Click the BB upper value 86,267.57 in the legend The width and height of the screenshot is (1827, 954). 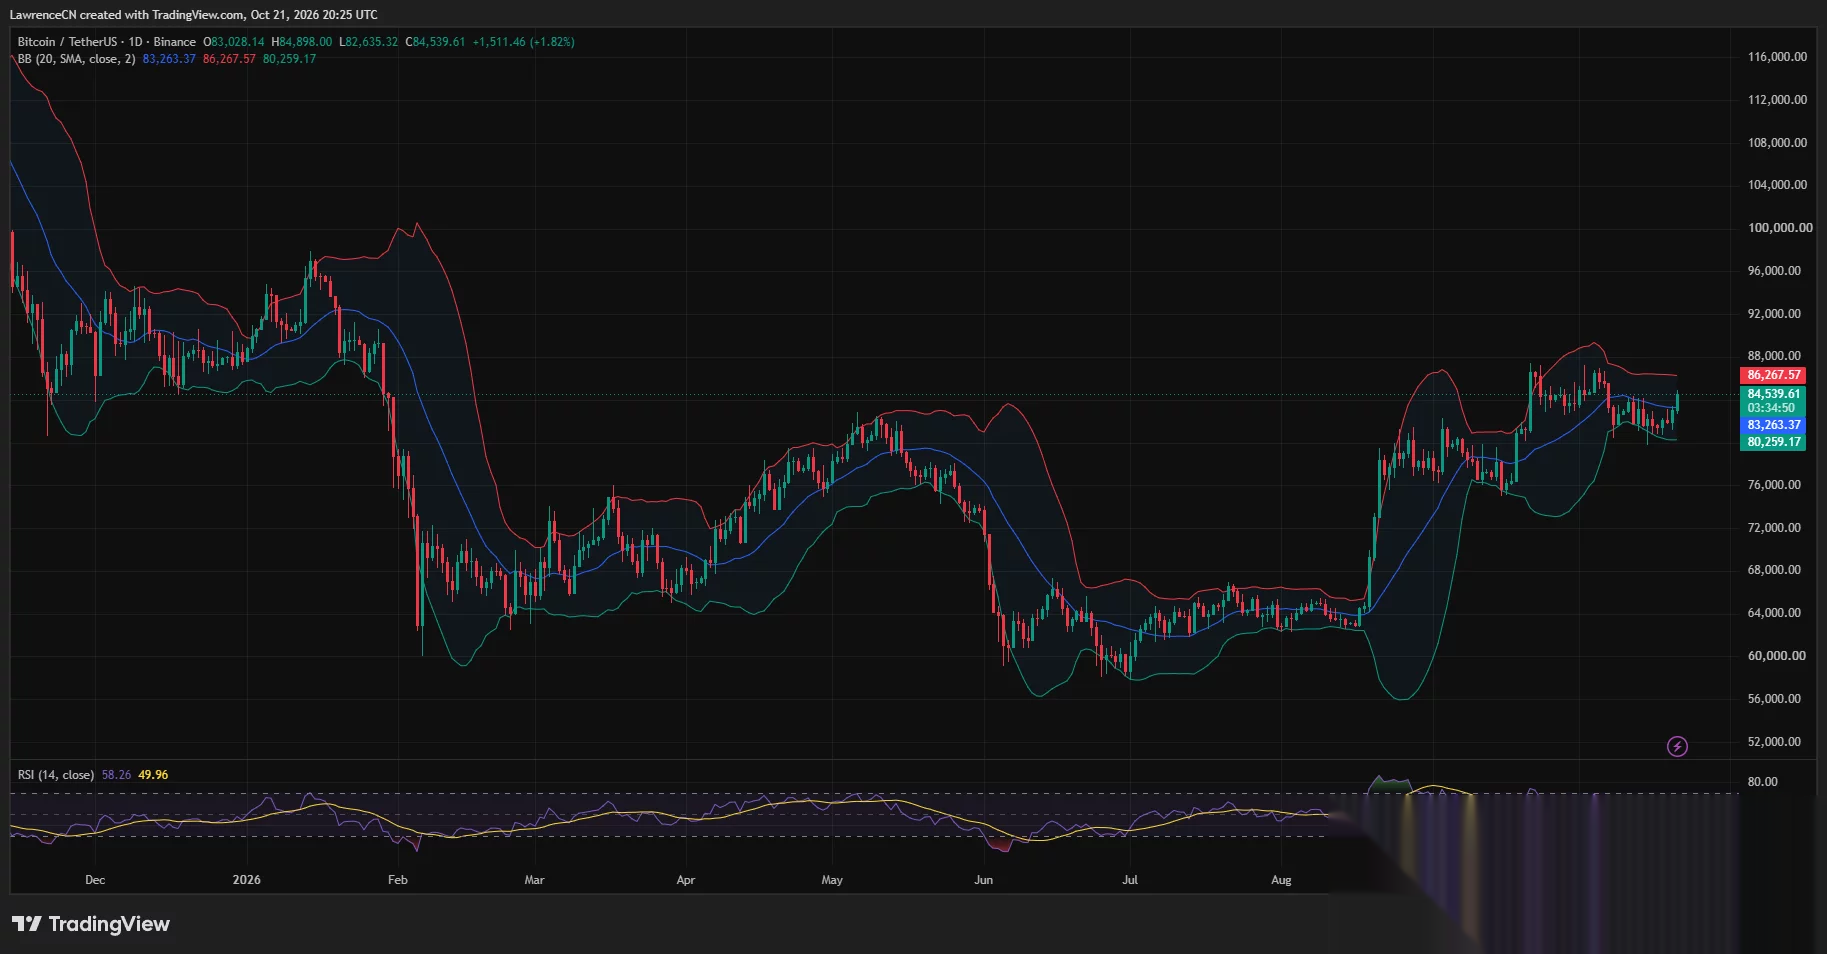[x=229, y=59]
